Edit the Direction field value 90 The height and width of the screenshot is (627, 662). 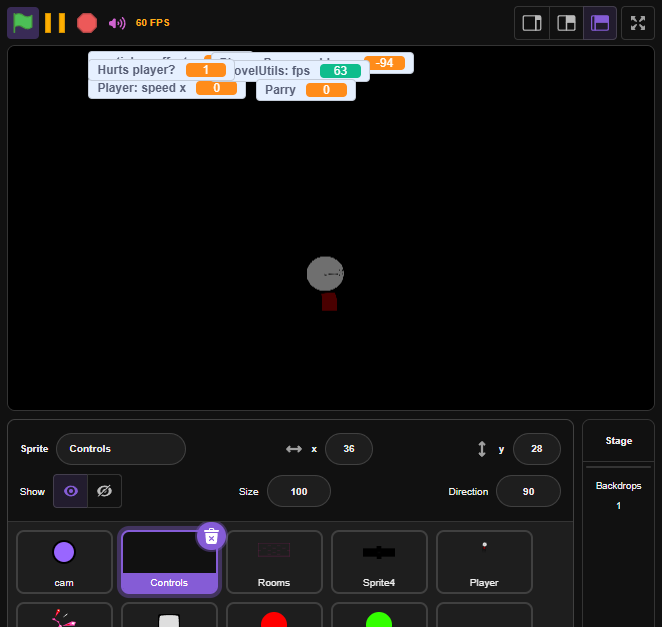pyautogui.click(x=528, y=491)
